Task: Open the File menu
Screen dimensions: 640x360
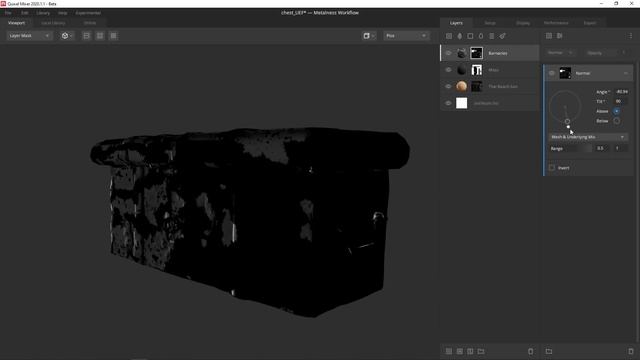Action: click(8, 13)
